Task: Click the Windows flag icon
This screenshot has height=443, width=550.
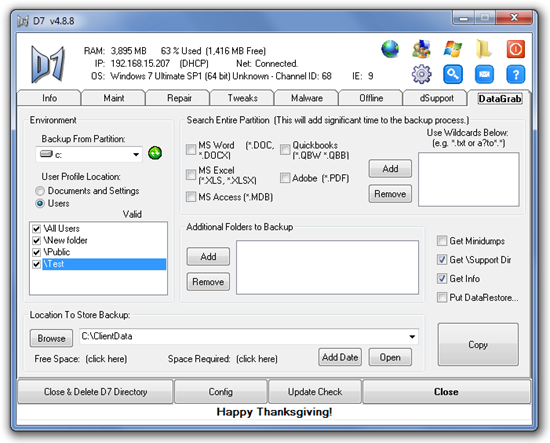Action: [x=452, y=48]
